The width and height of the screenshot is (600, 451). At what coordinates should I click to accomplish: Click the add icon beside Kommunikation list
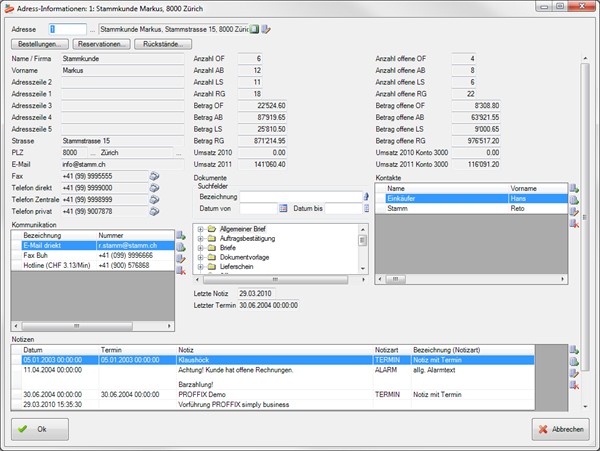[180, 235]
